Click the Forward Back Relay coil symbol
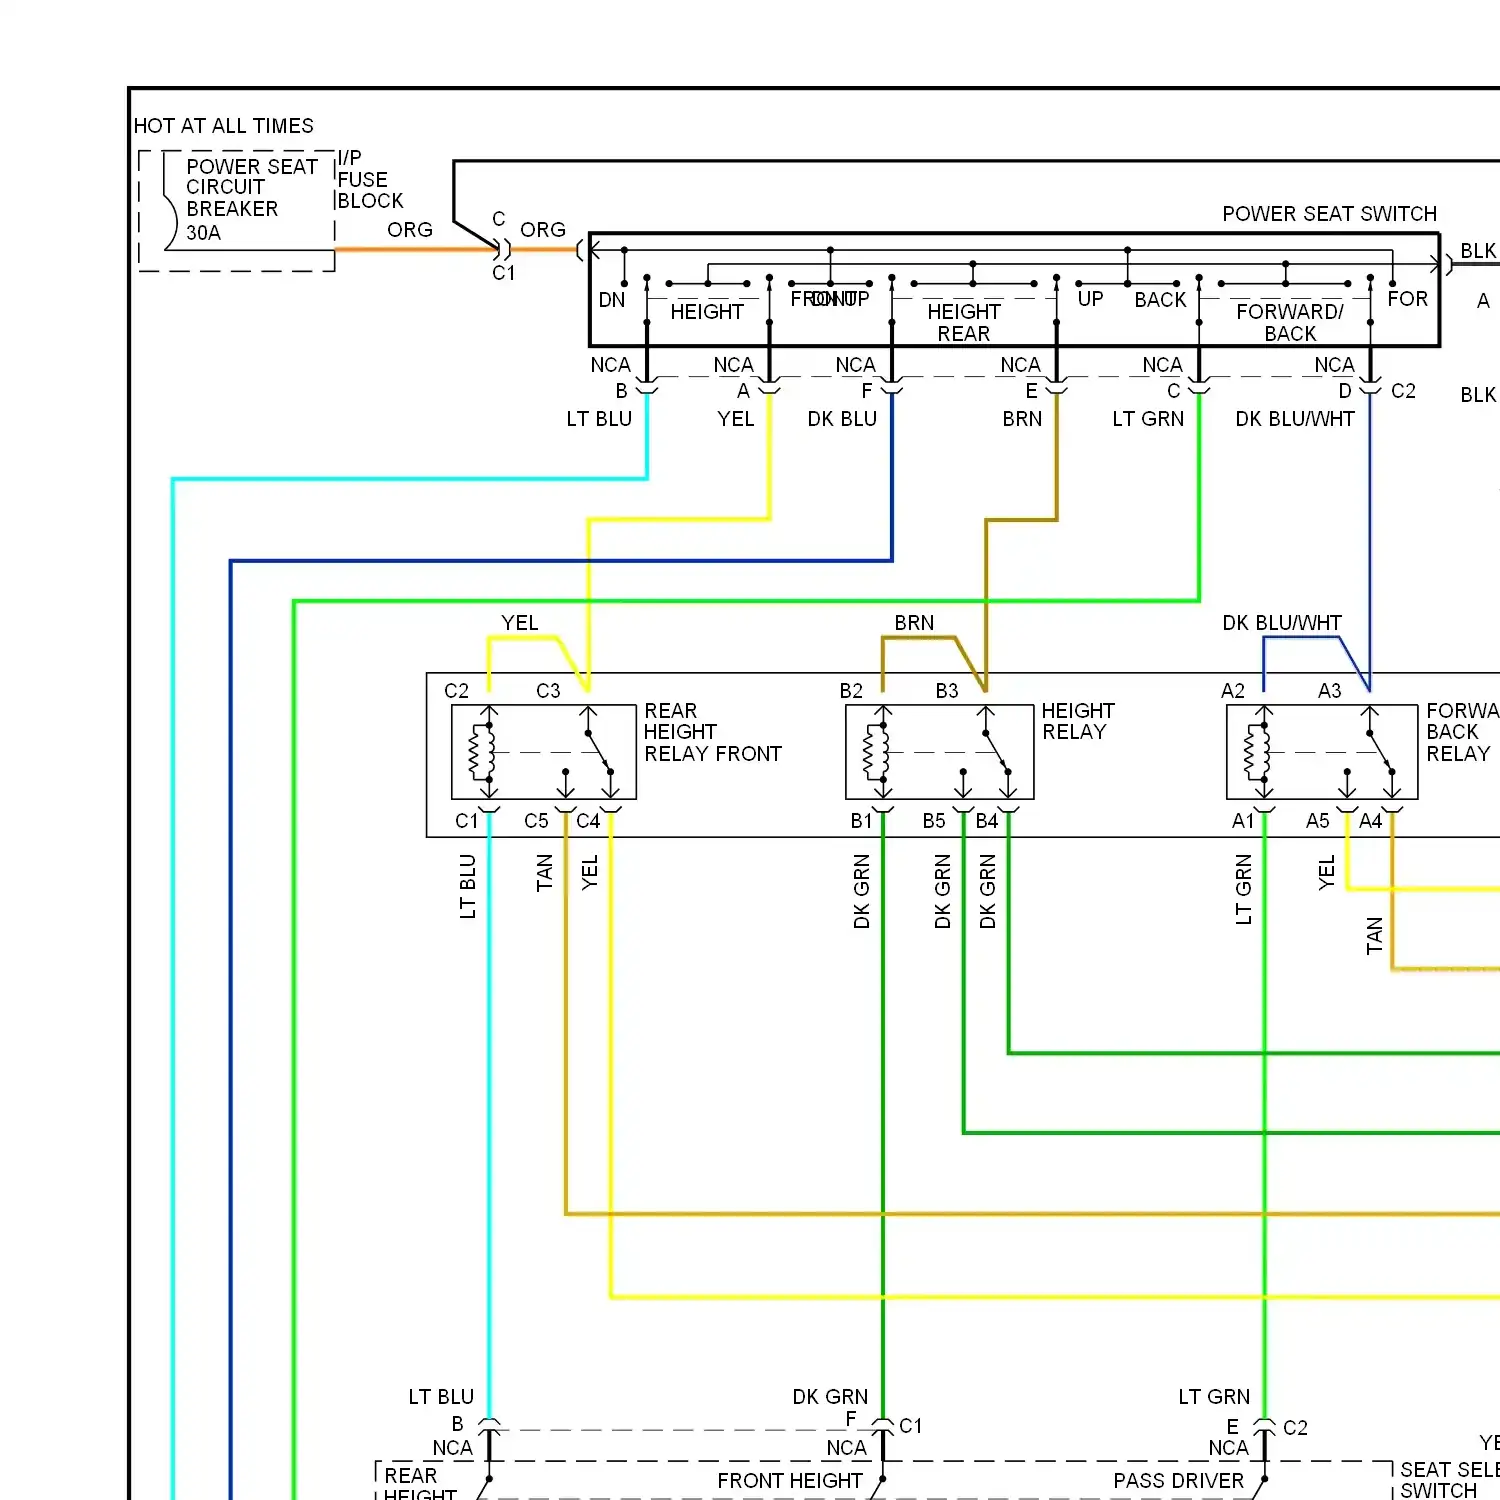The image size is (1500, 1500). coord(1258,752)
